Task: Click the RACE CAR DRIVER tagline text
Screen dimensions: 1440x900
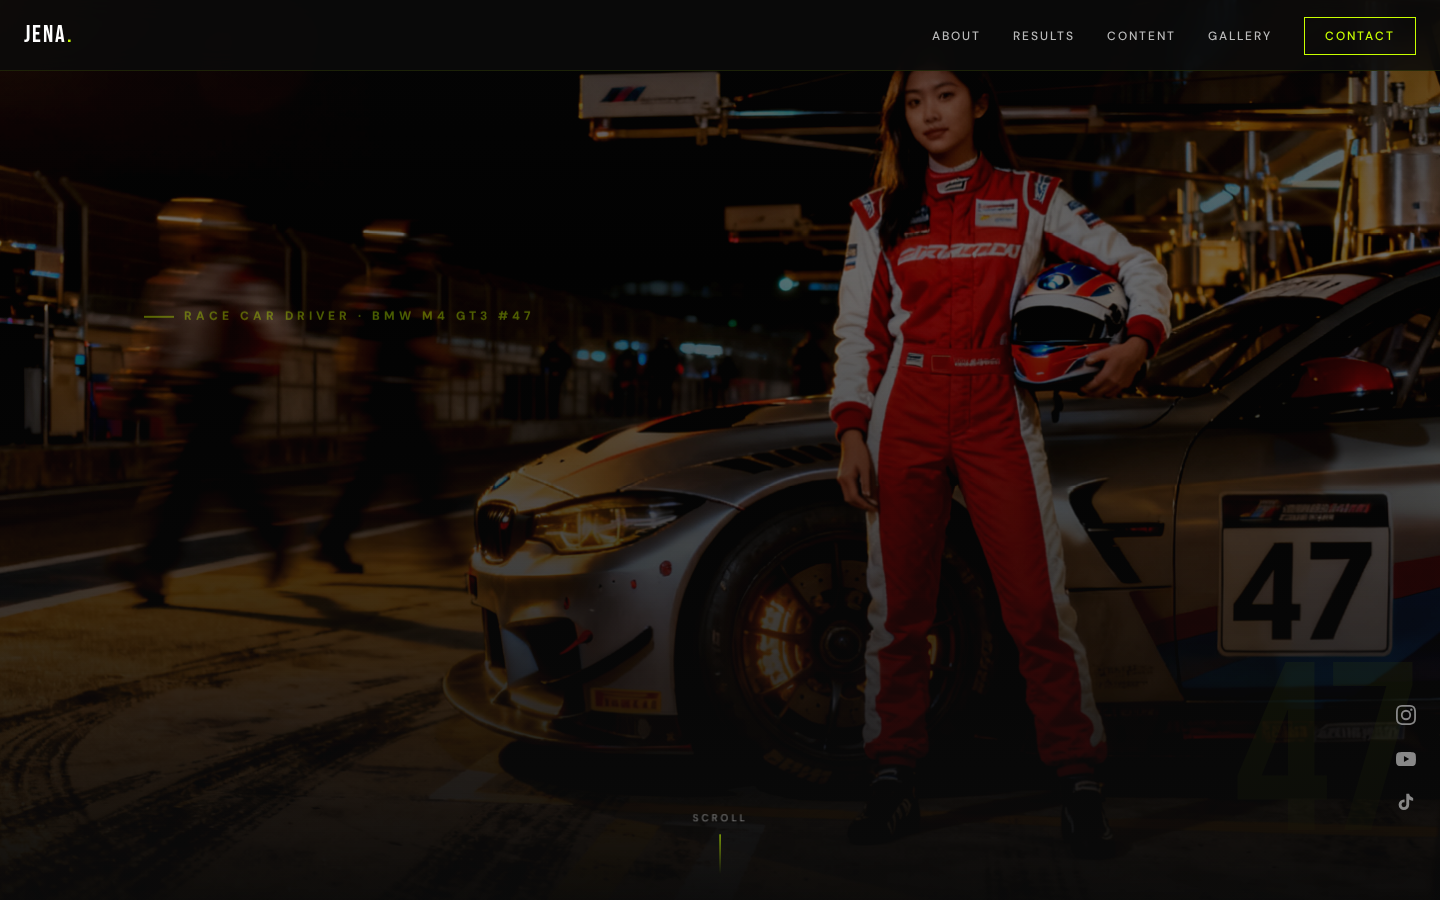Action: coord(357,316)
